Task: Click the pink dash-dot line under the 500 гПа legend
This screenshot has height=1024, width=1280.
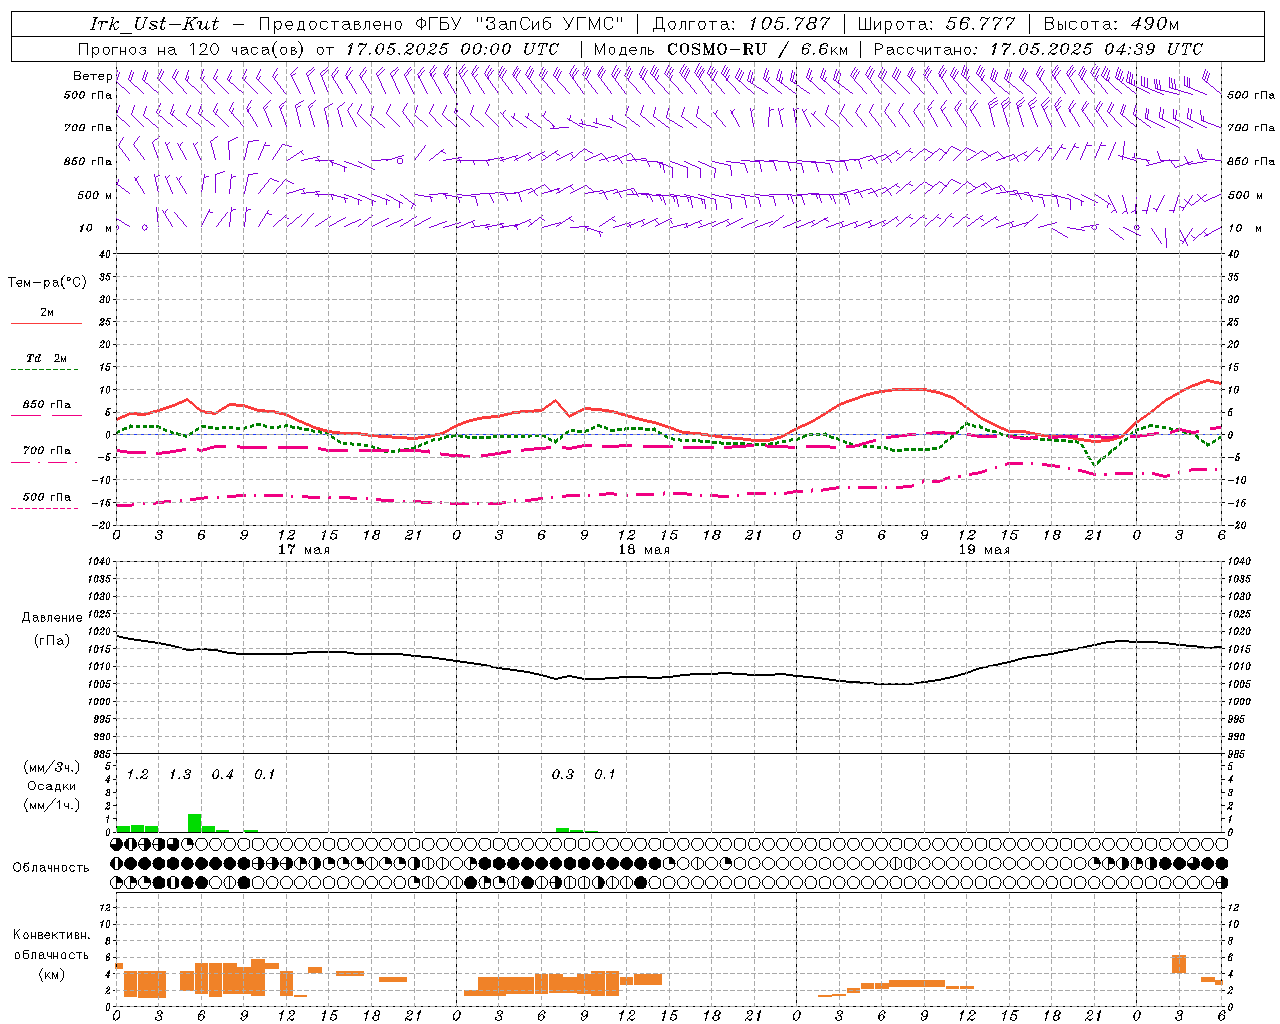Action: pyautogui.click(x=44, y=509)
